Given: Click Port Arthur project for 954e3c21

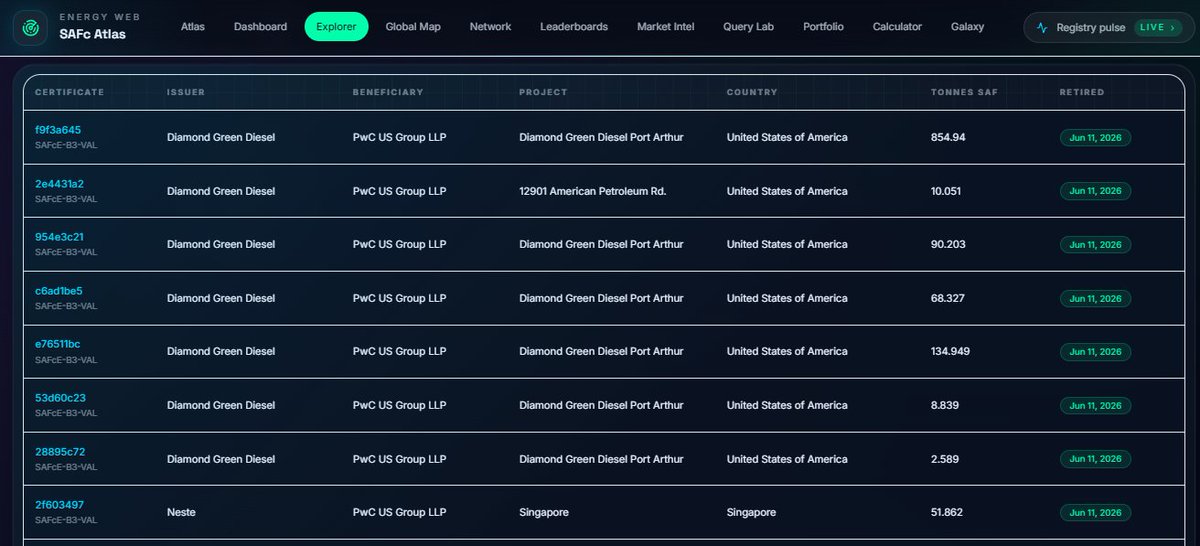Looking at the screenshot, I should click(x=601, y=244).
